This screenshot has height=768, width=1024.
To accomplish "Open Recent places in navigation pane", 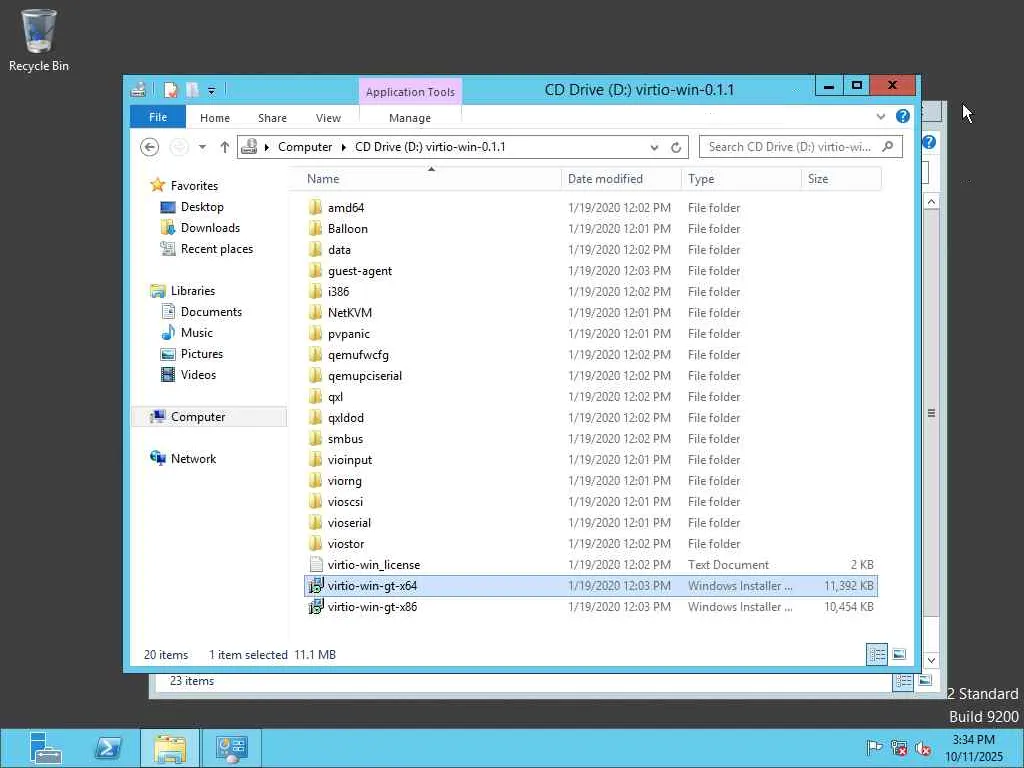I will pos(216,249).
